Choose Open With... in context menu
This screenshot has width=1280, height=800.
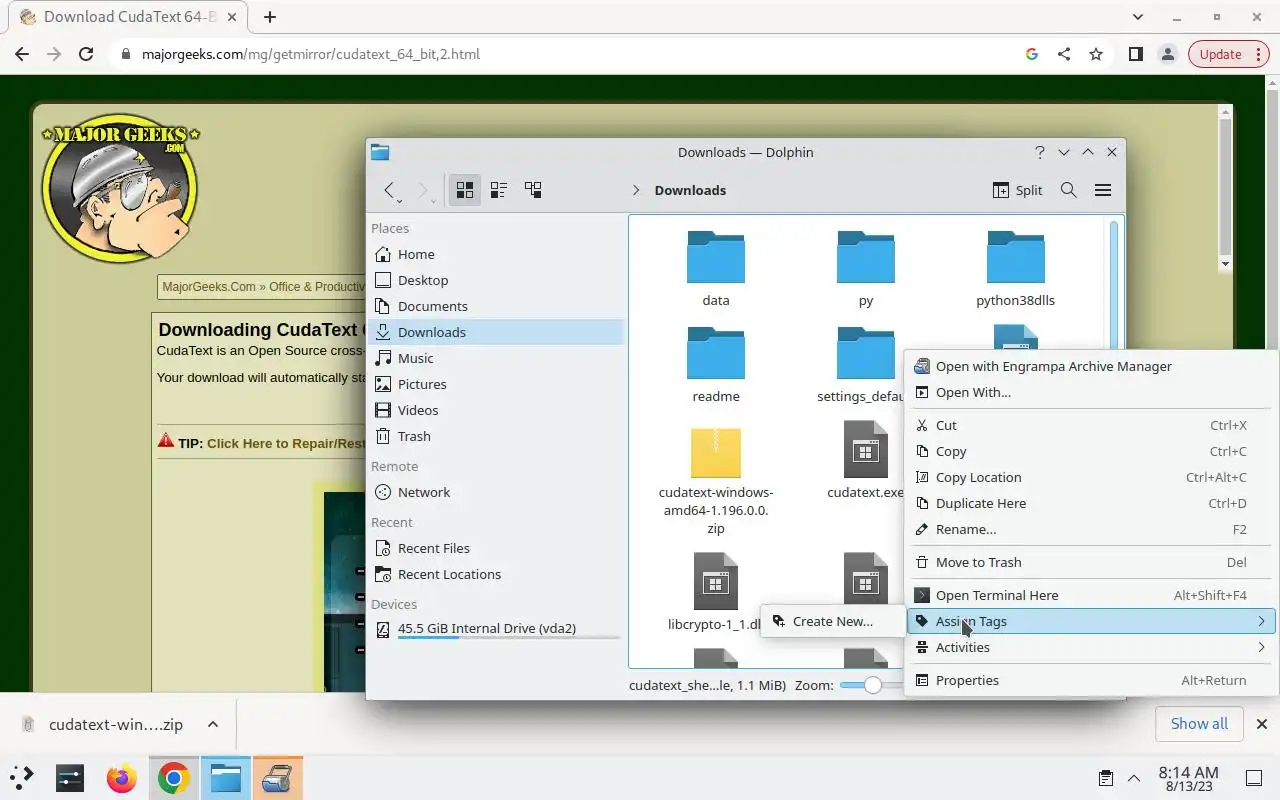(1091, 392)
